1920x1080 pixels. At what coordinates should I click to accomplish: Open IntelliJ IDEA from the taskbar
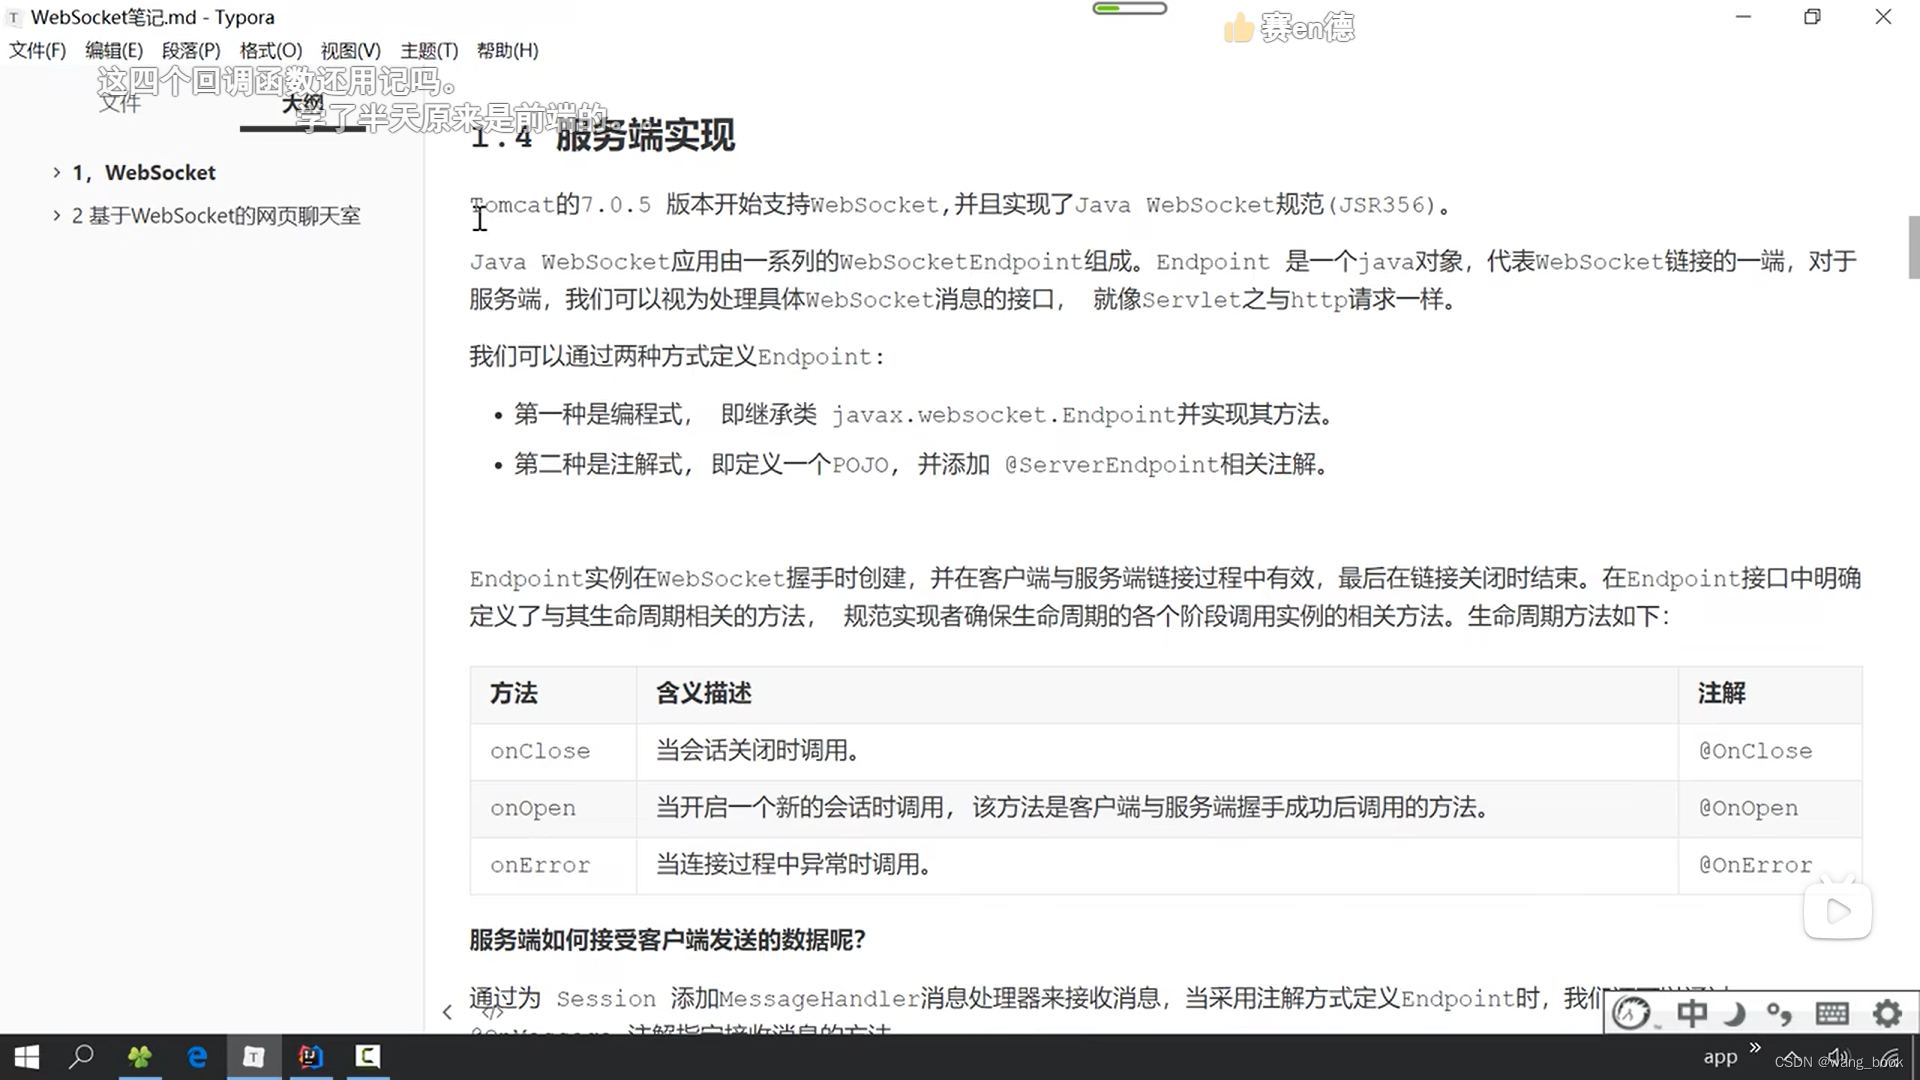click(x=311, y=1057)
